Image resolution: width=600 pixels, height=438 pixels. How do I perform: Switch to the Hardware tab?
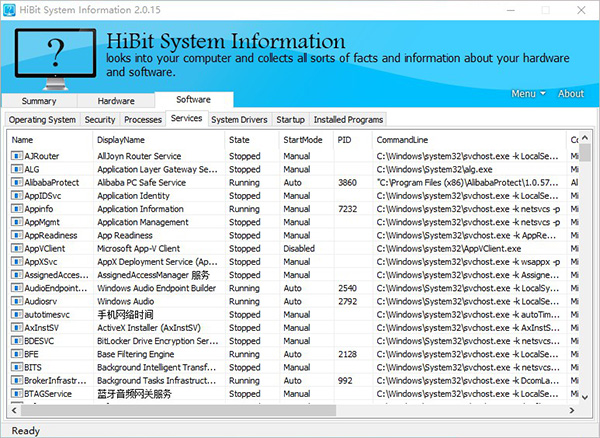(x=116, y=101)
